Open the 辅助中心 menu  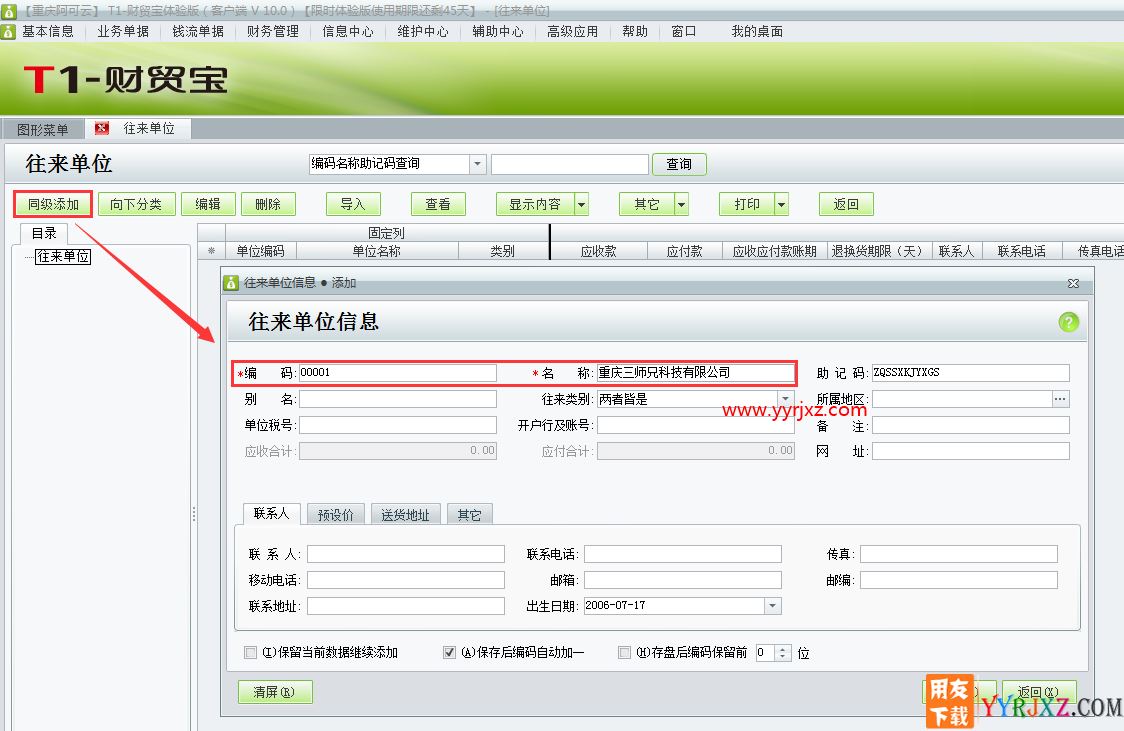click(497, 32)
